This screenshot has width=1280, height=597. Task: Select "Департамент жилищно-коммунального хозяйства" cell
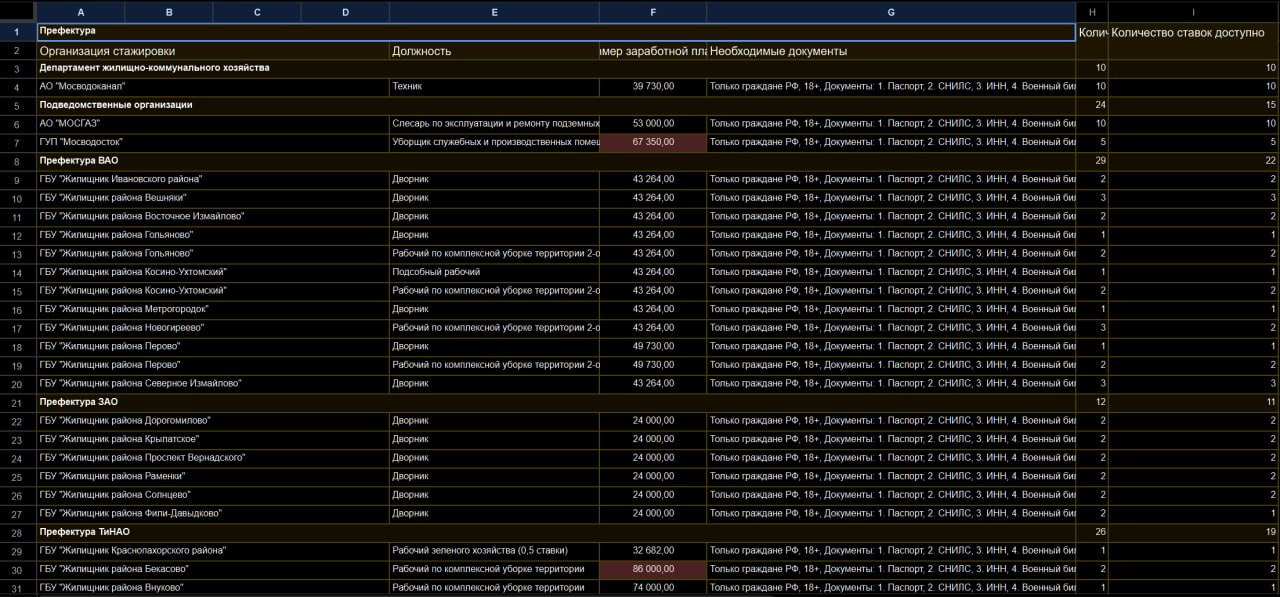tap(556, 68)
